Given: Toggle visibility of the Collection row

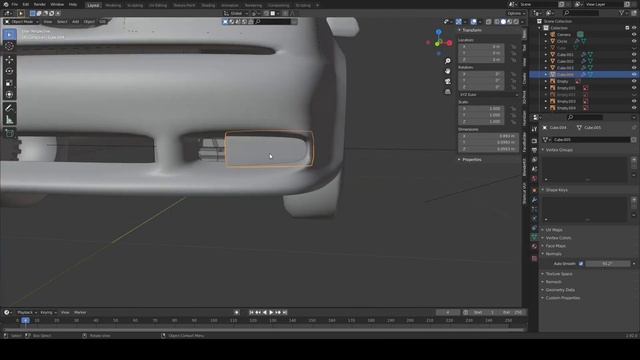Looking at the screenshot, I should tap(634, 28).
